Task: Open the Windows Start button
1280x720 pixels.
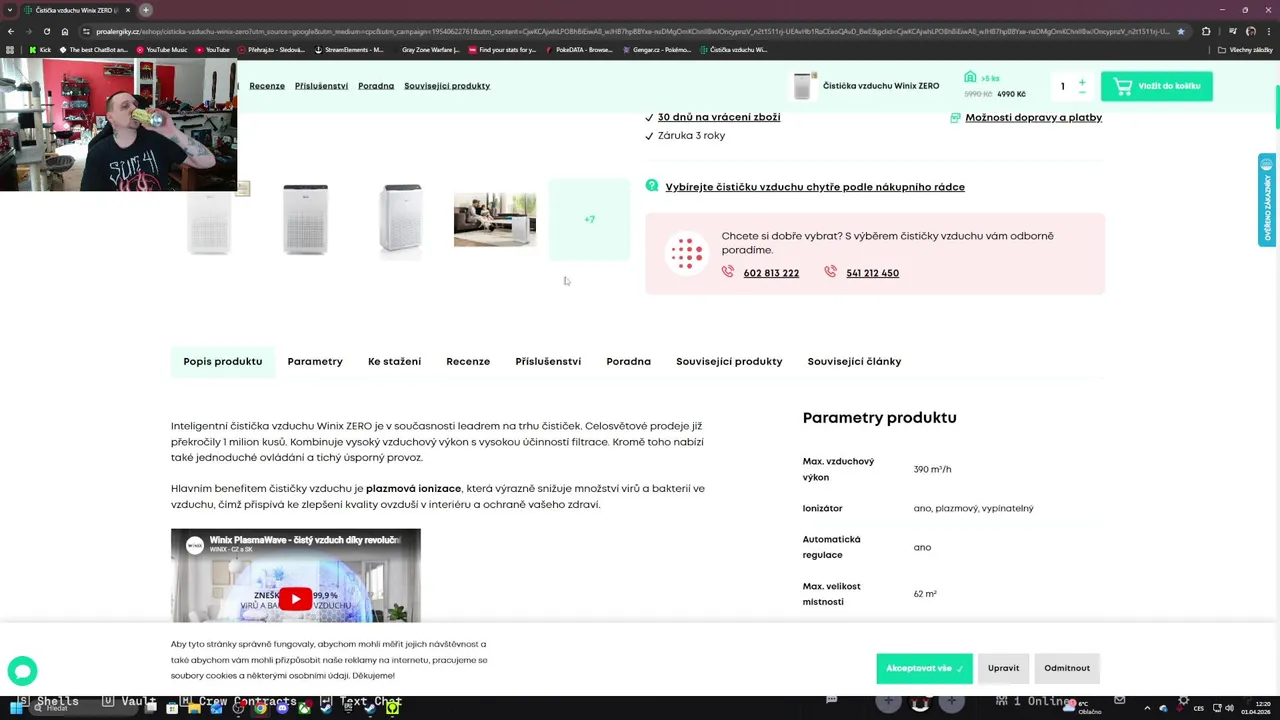Action: 17,707
